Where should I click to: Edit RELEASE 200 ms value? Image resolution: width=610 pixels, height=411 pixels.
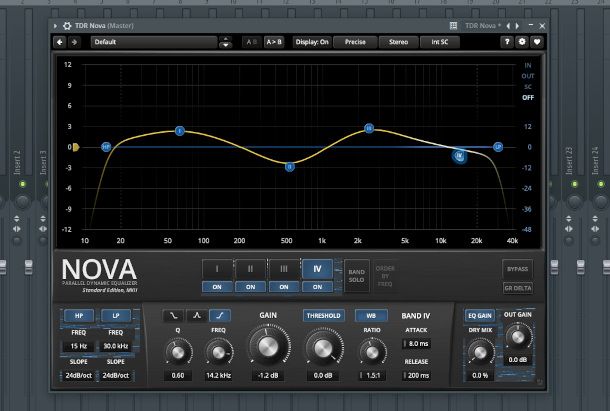pyautogui.click(x=416, y=376)
